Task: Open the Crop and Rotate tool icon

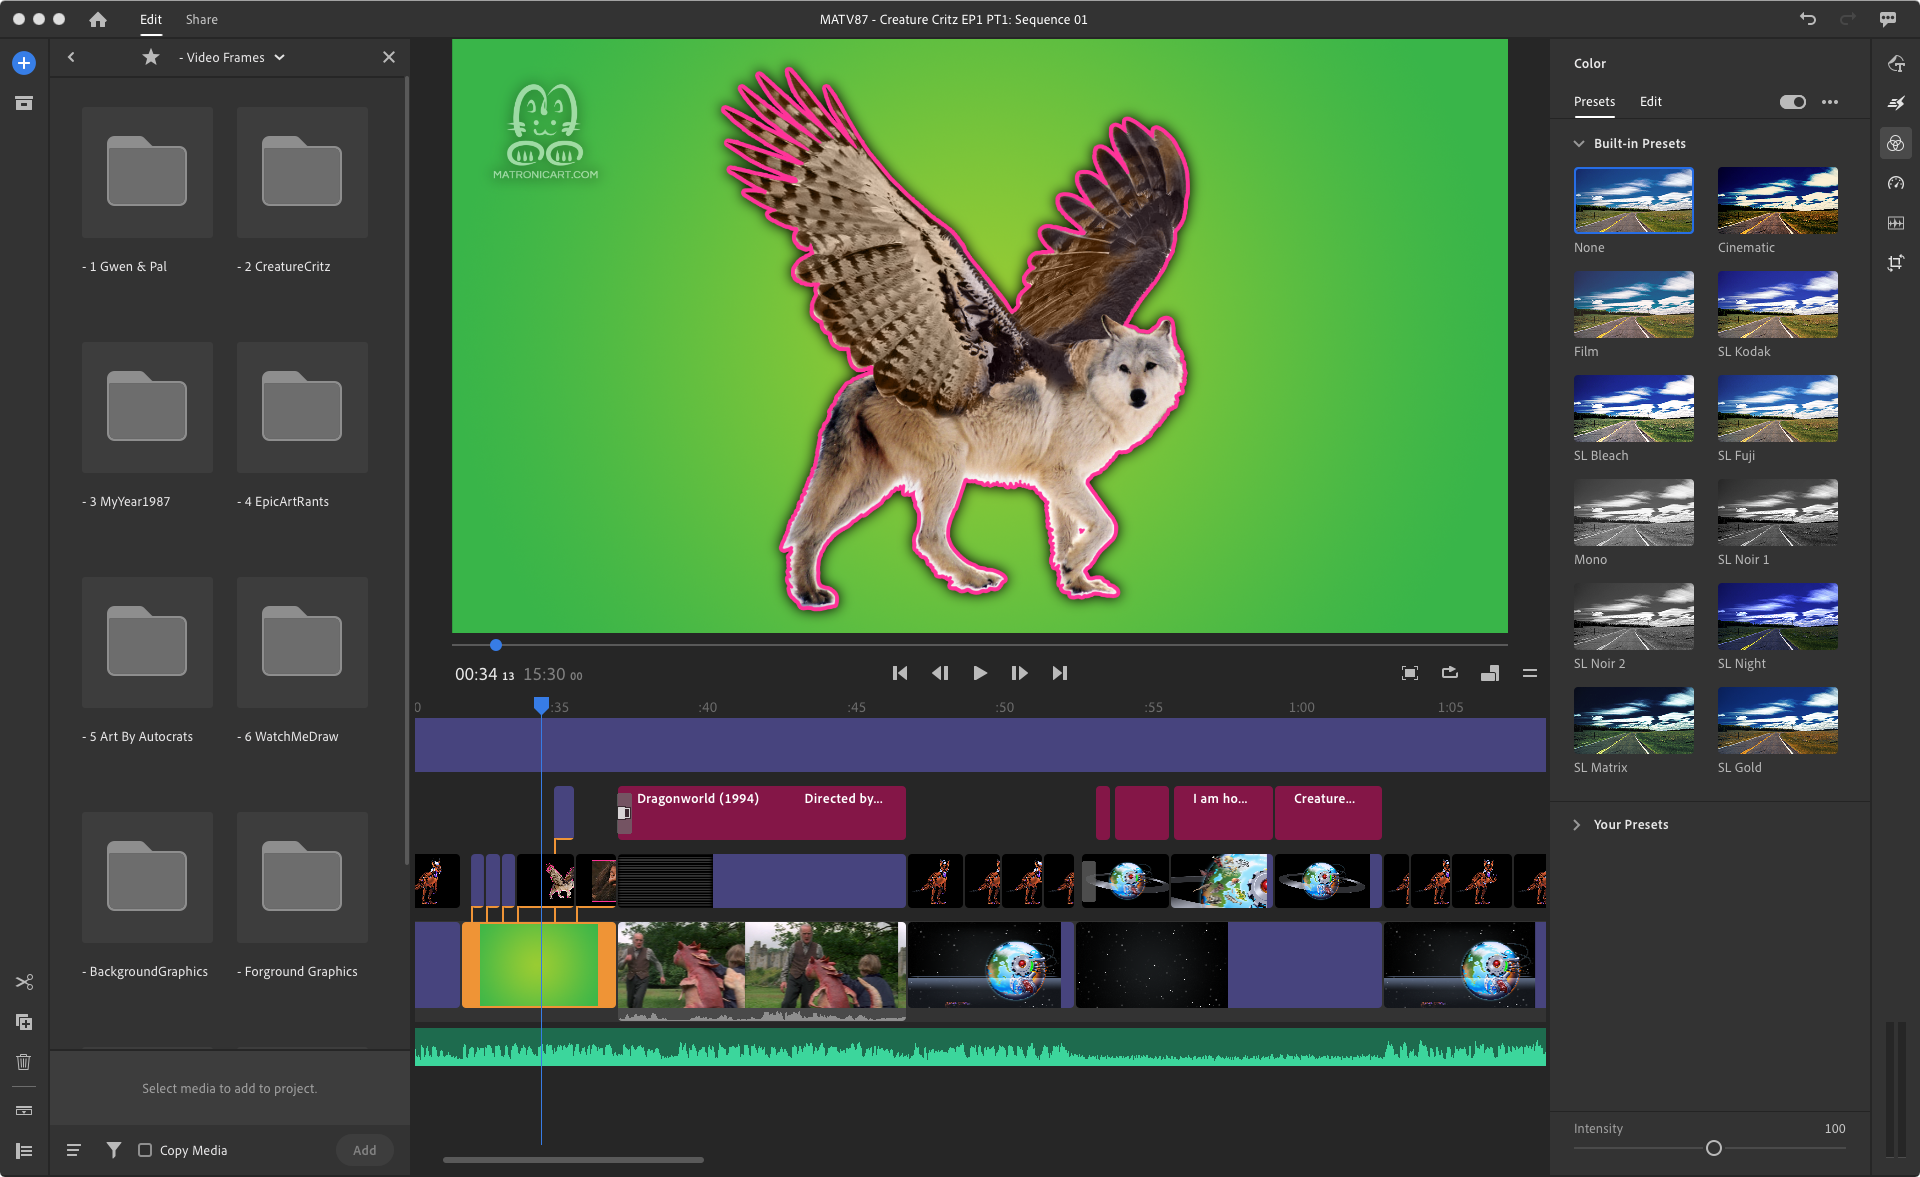Action: click(x=1895, y=263)
